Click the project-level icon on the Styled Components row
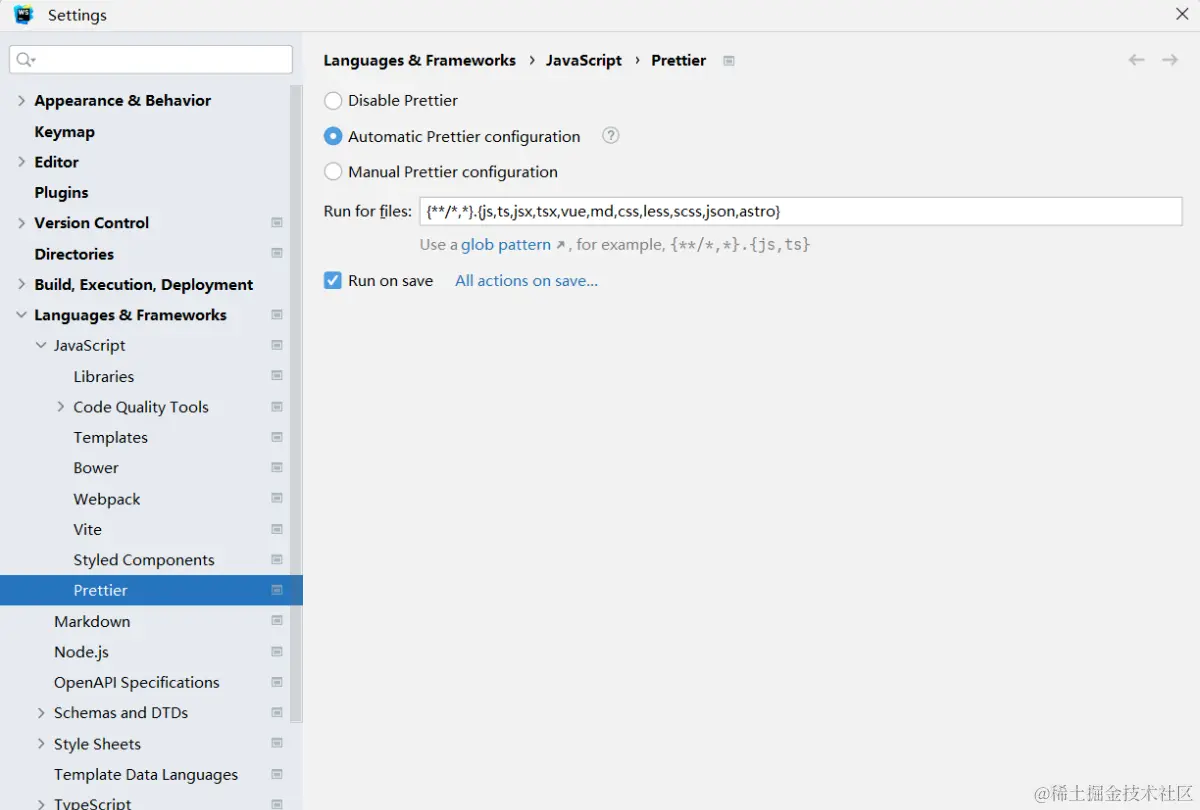 point(277,560)
